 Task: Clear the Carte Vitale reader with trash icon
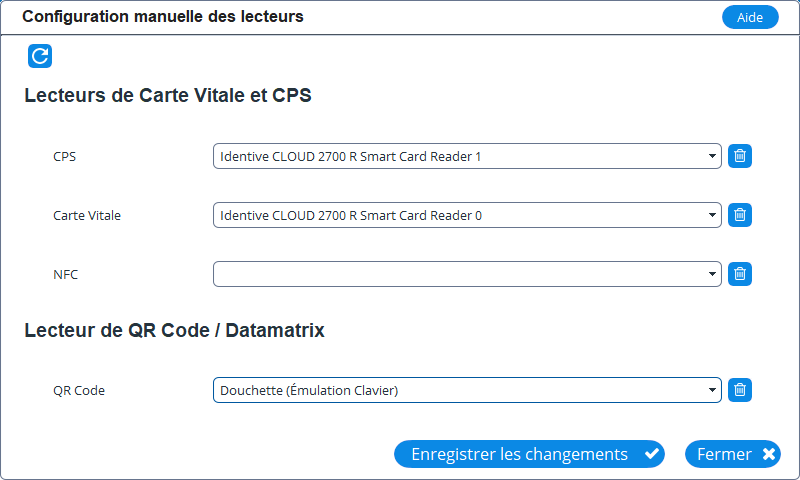point(740,215)
